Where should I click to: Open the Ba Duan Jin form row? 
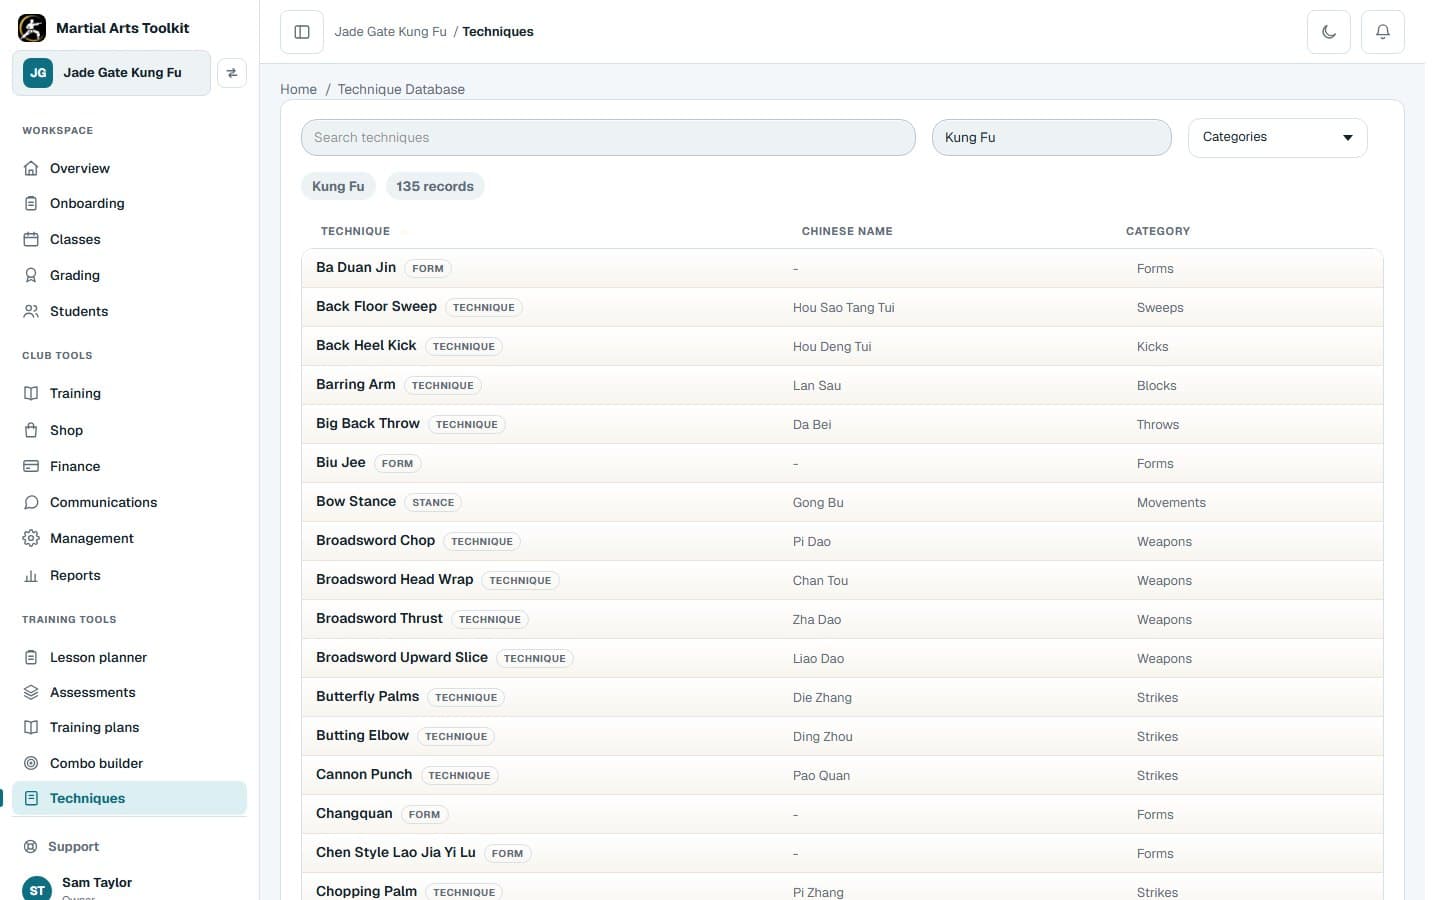click(x=842, y=268)
